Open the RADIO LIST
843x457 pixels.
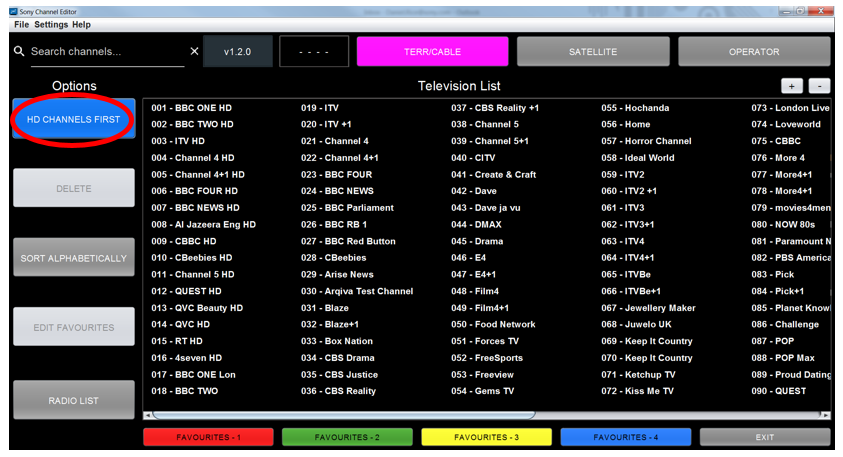coord(74,400)
